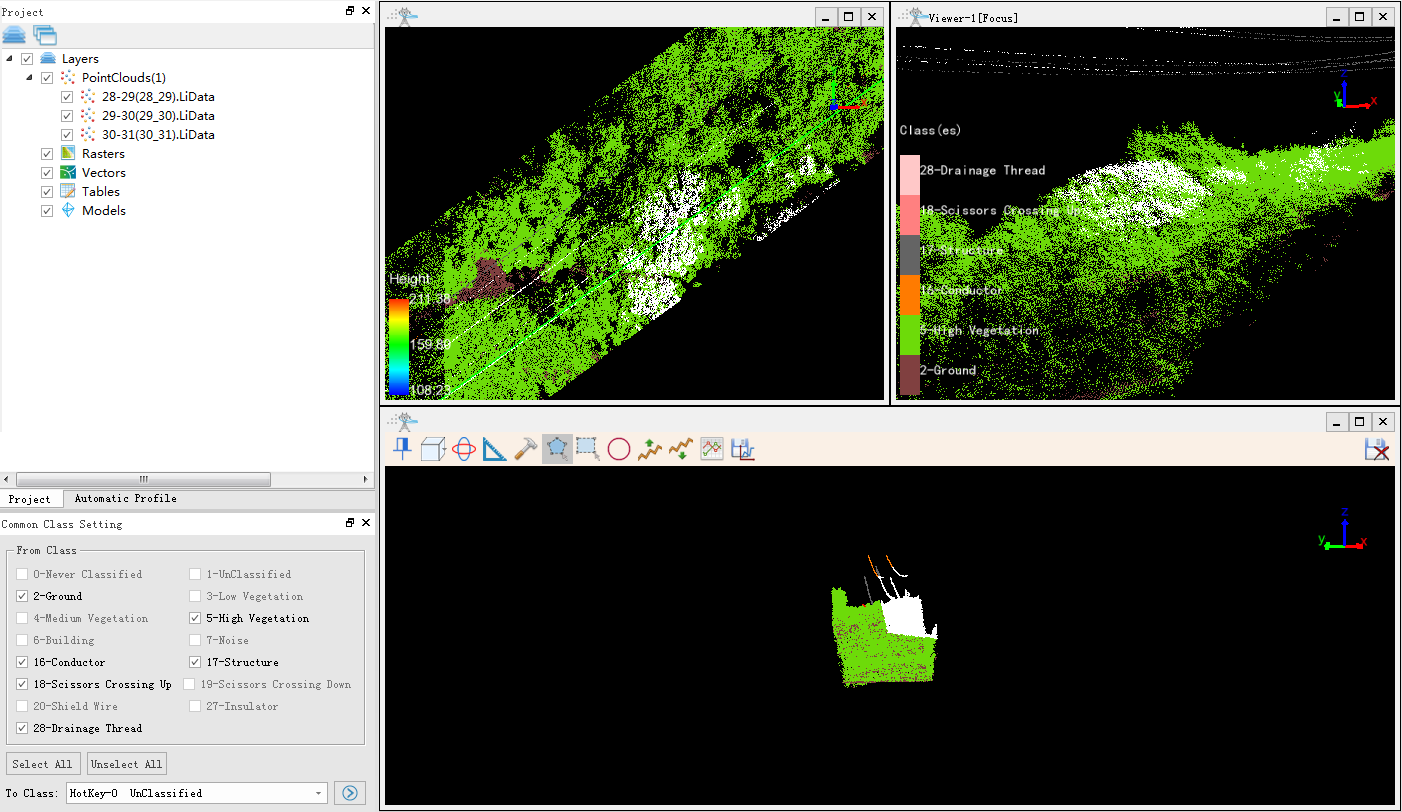
Task: Click the Project panel scroll-right arrow
Action: point(365,479)
